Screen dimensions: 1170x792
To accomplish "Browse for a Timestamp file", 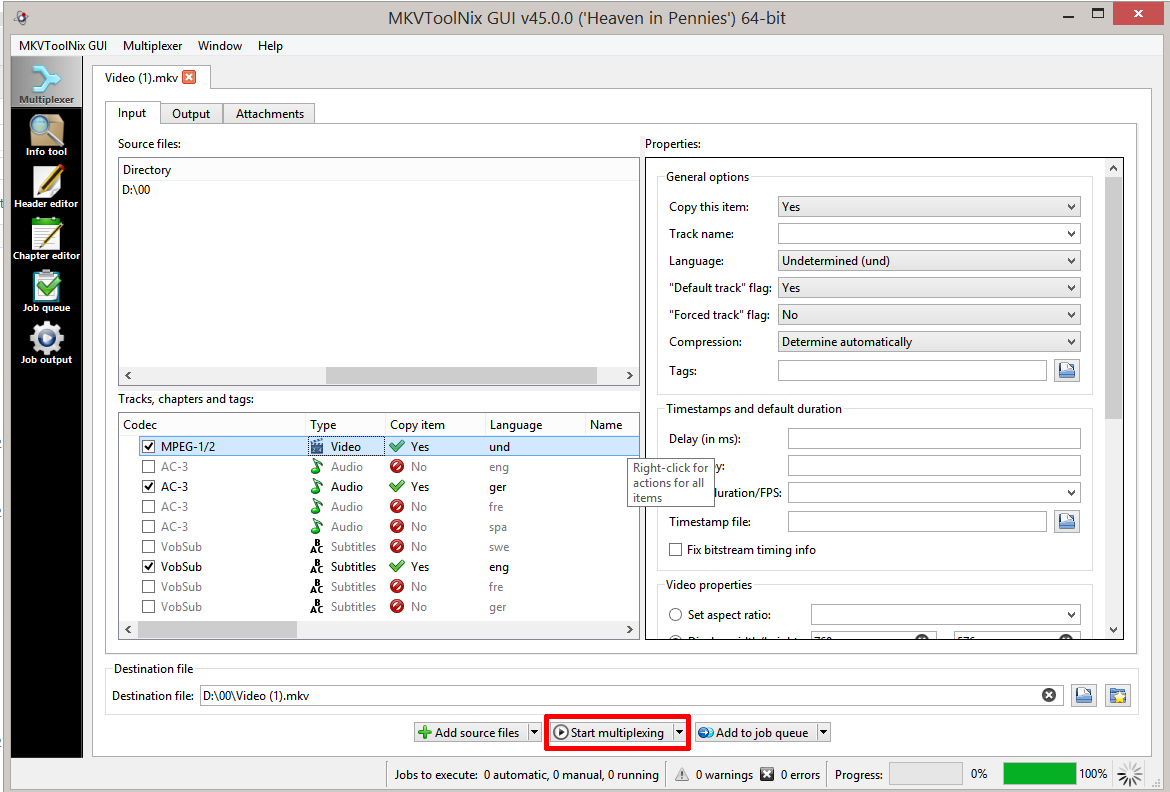I will [1067, 521].
